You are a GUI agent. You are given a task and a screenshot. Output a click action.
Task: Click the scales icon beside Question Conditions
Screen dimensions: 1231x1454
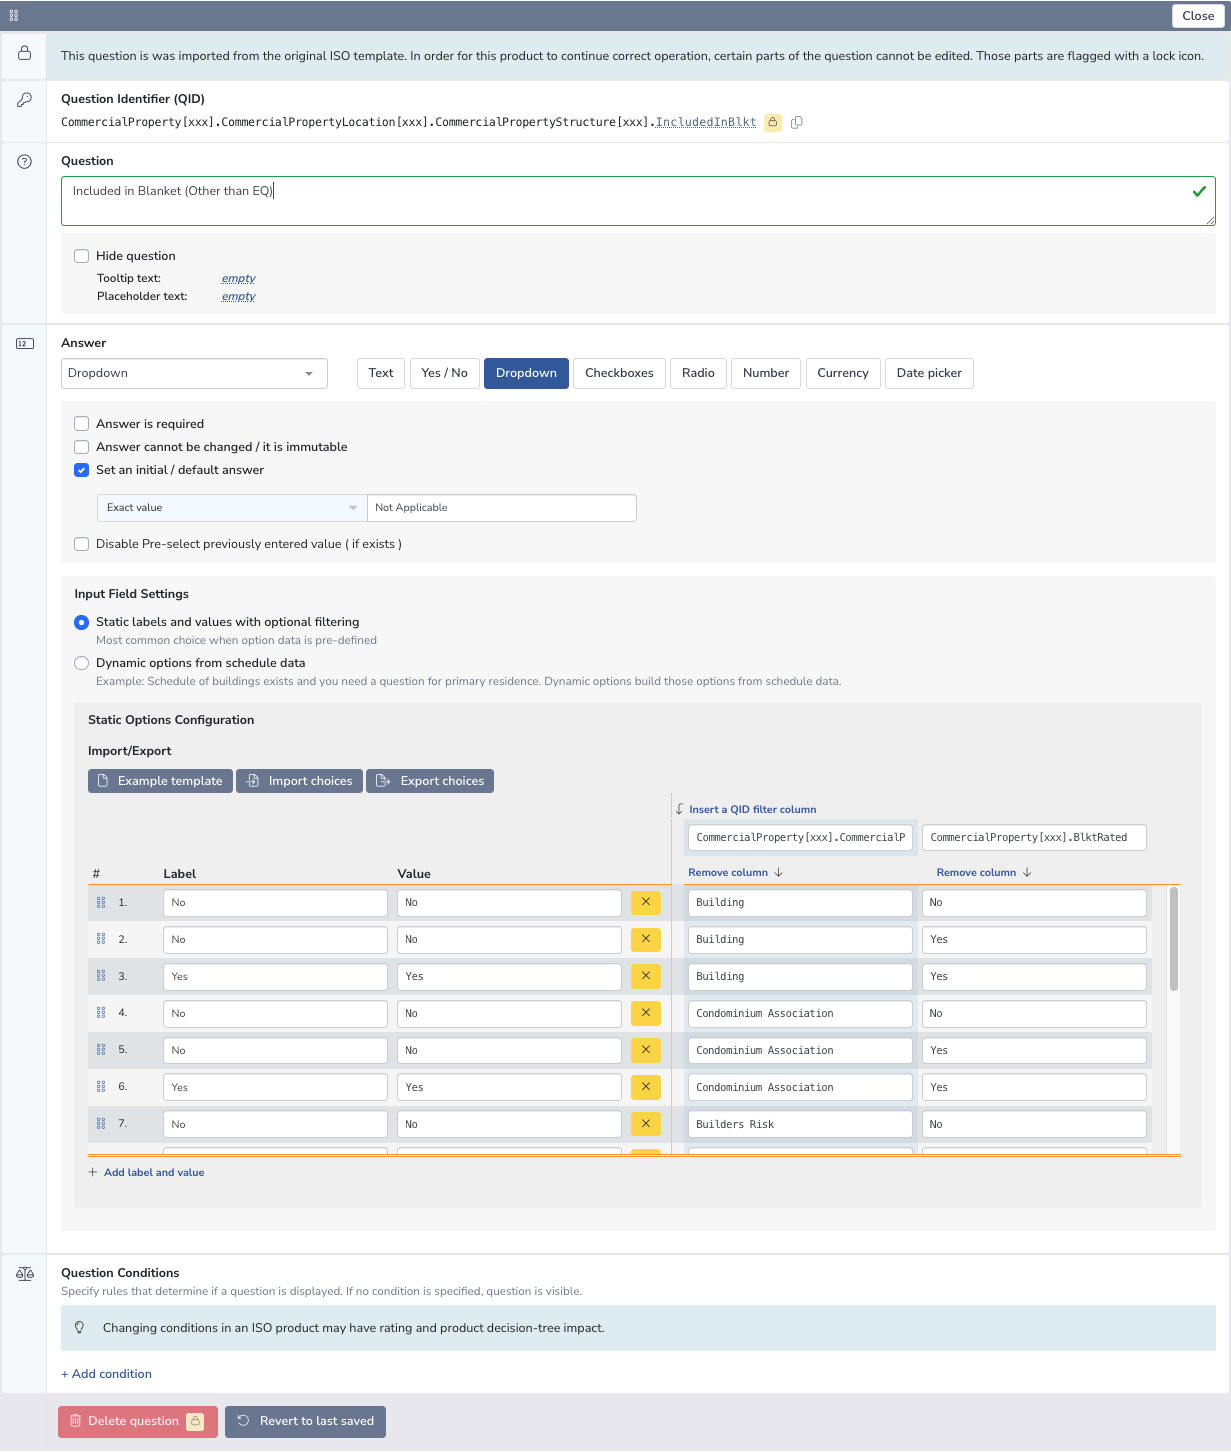click(x=25, y=1273)
